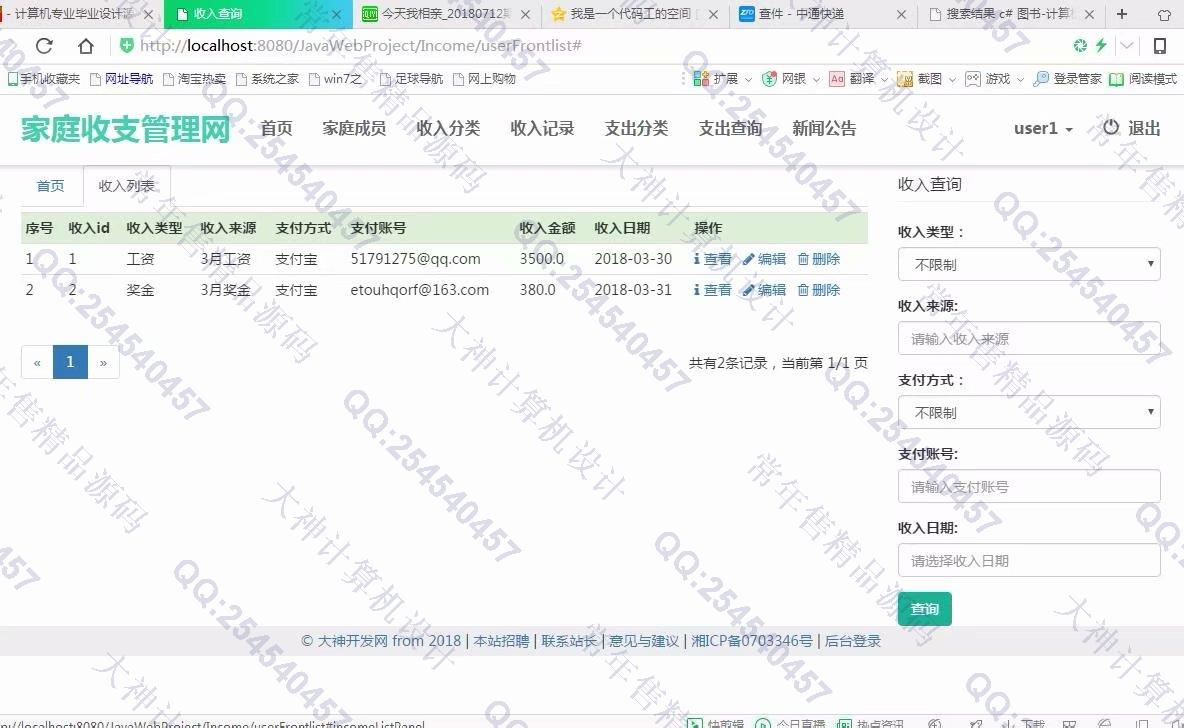Edit the 3月工资 income row
The image size is (1184, 728).
[764, 259]
